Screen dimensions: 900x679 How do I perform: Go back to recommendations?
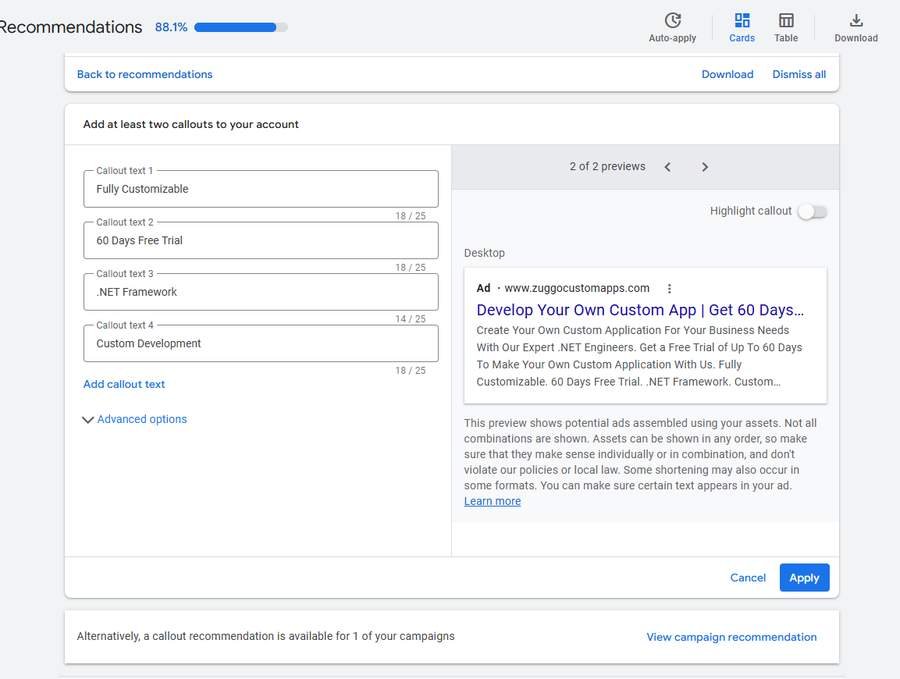pos(145,74)
